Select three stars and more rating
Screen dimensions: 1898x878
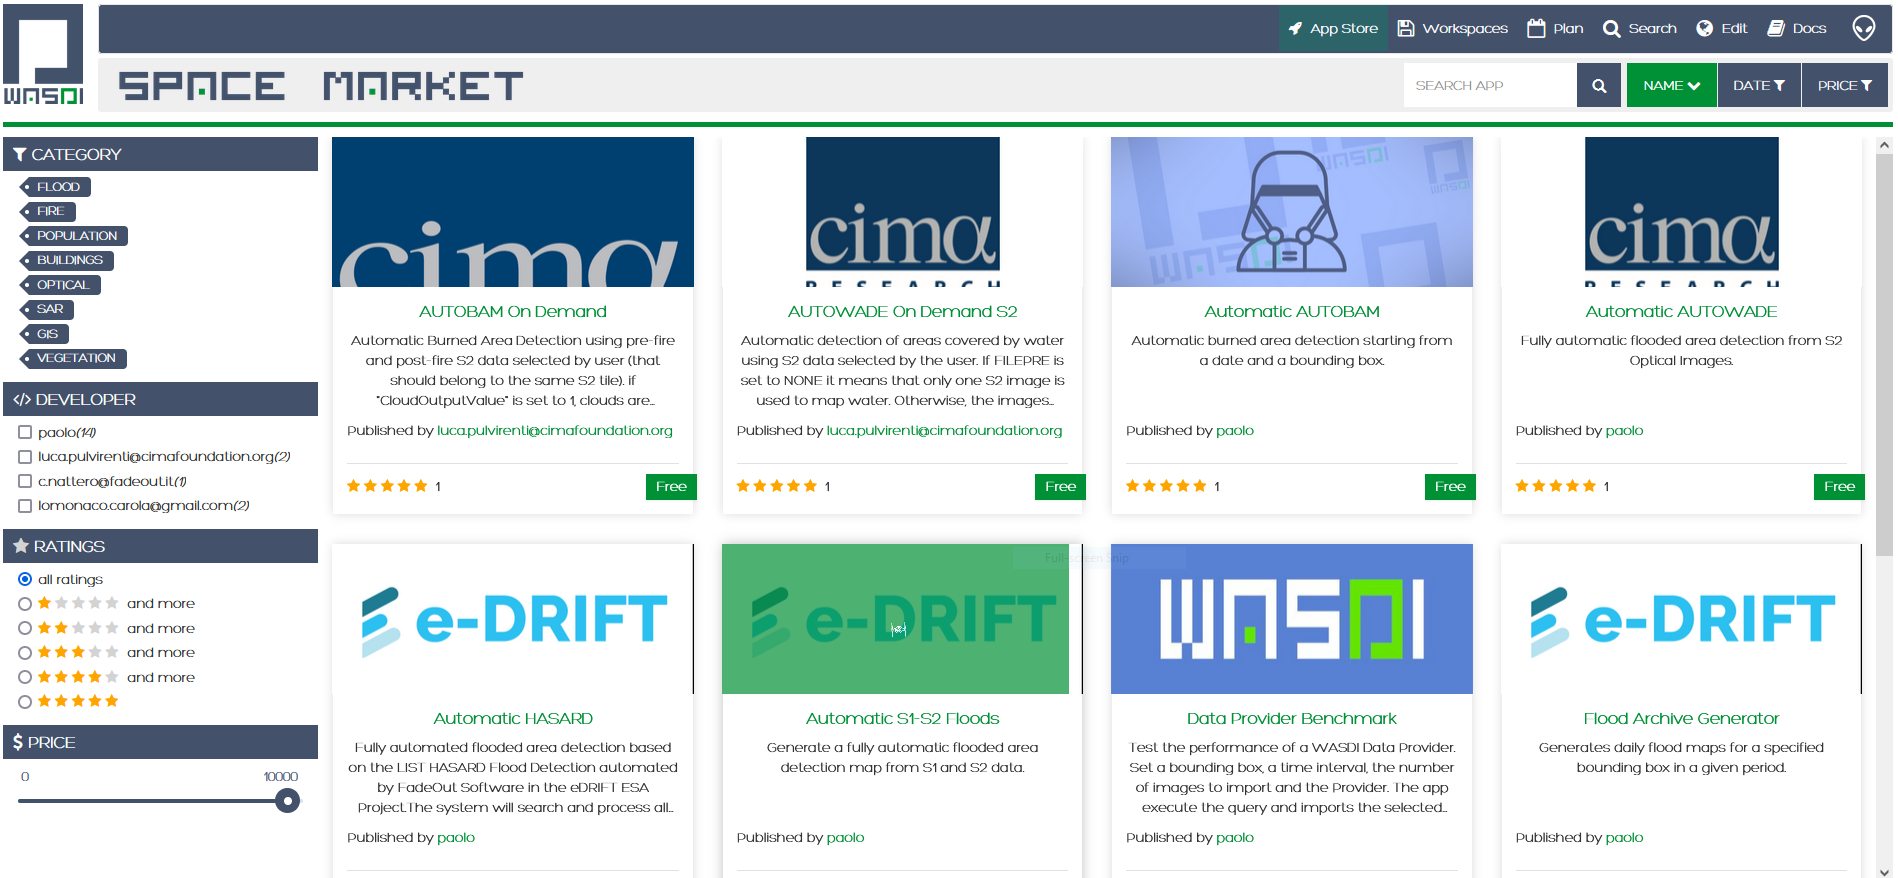25,652
